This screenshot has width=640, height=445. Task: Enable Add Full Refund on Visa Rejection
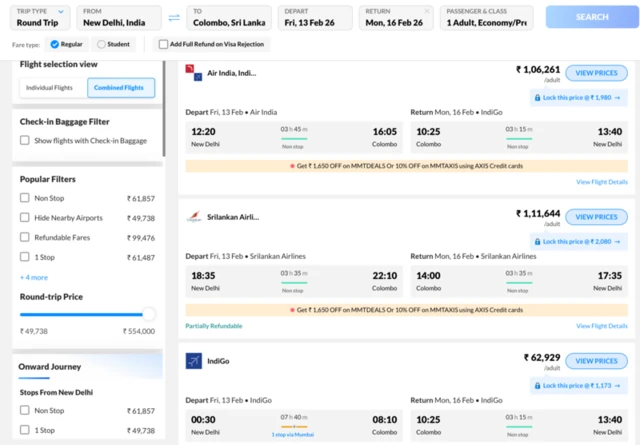click(x=164, y=45)
